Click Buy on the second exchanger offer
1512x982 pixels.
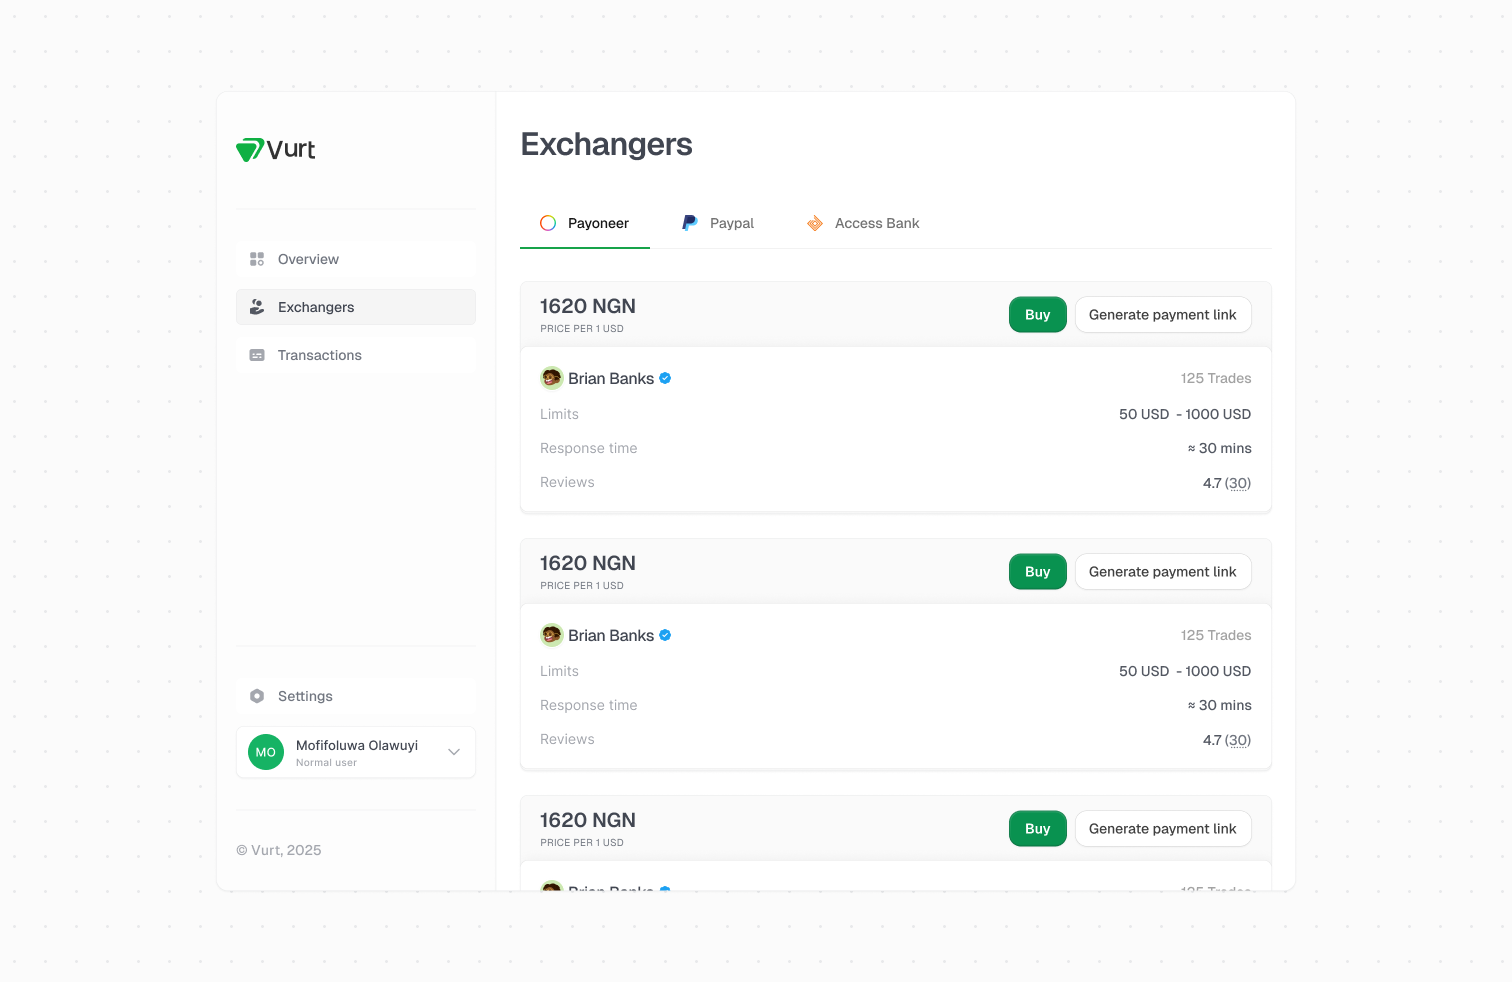1038,572
